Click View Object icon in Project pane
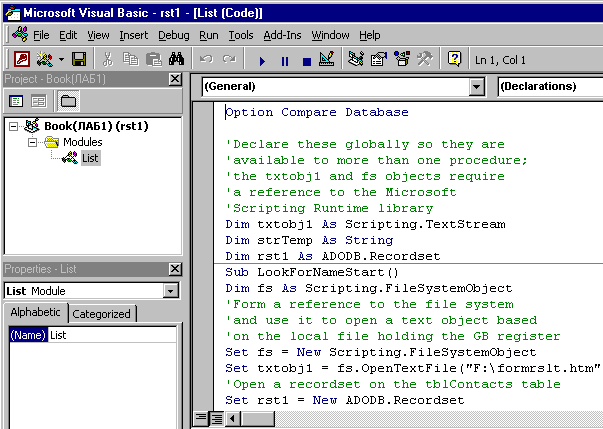This screenshot has height=429, width=603. [x=39, y=101]
